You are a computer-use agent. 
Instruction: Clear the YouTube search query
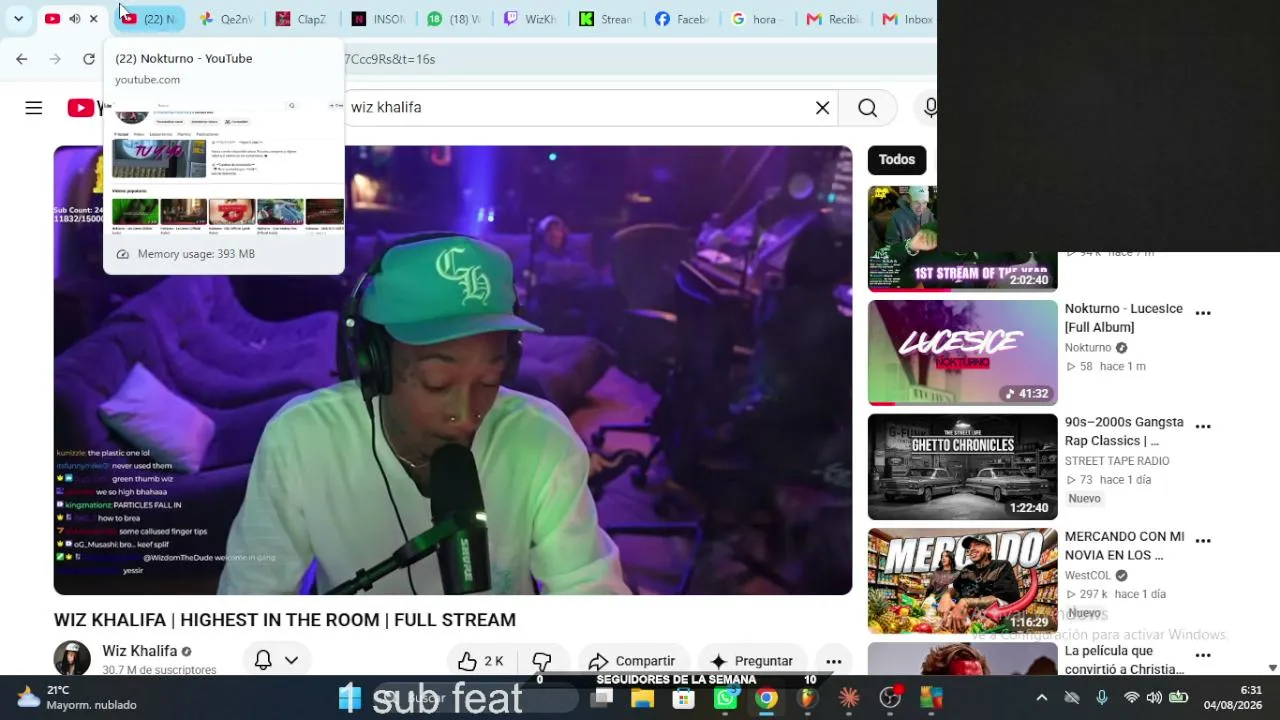coord(822,108)
